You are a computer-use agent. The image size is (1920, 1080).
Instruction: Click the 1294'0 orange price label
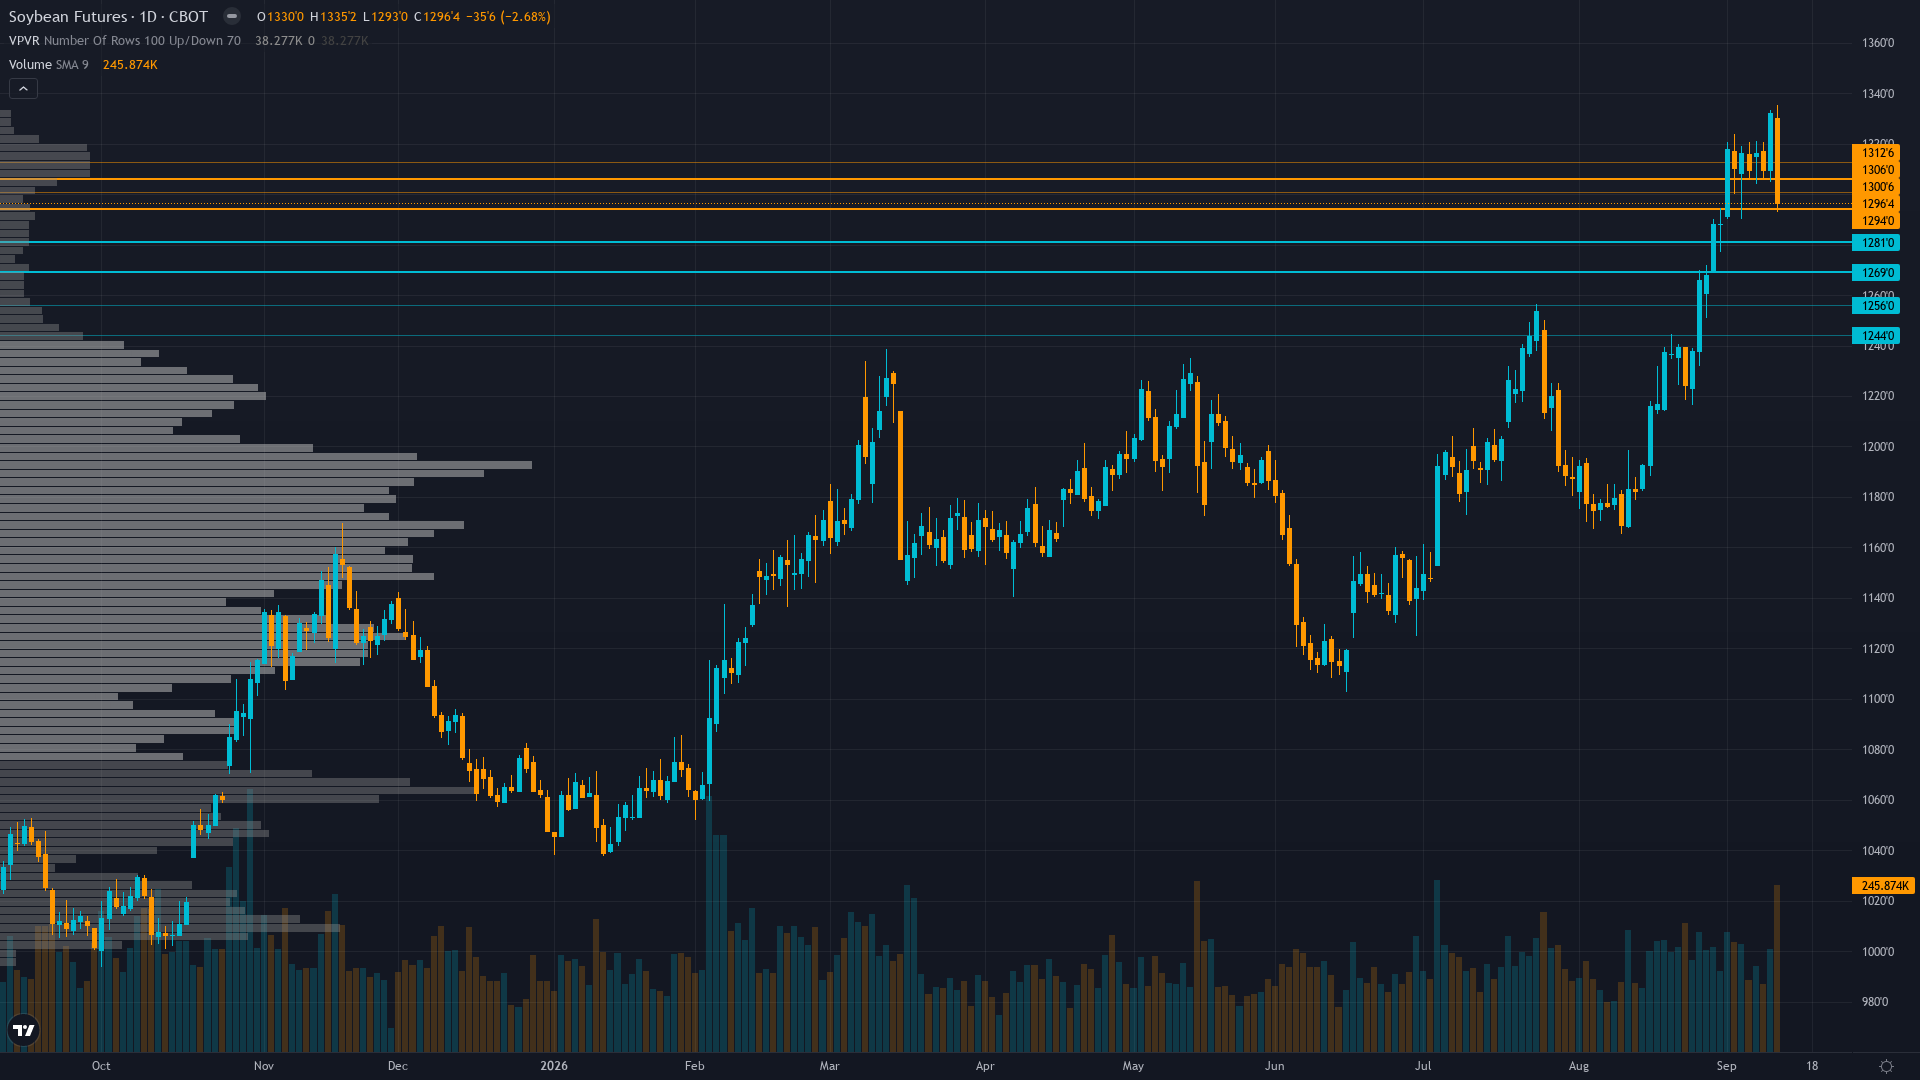[1876, 221]
